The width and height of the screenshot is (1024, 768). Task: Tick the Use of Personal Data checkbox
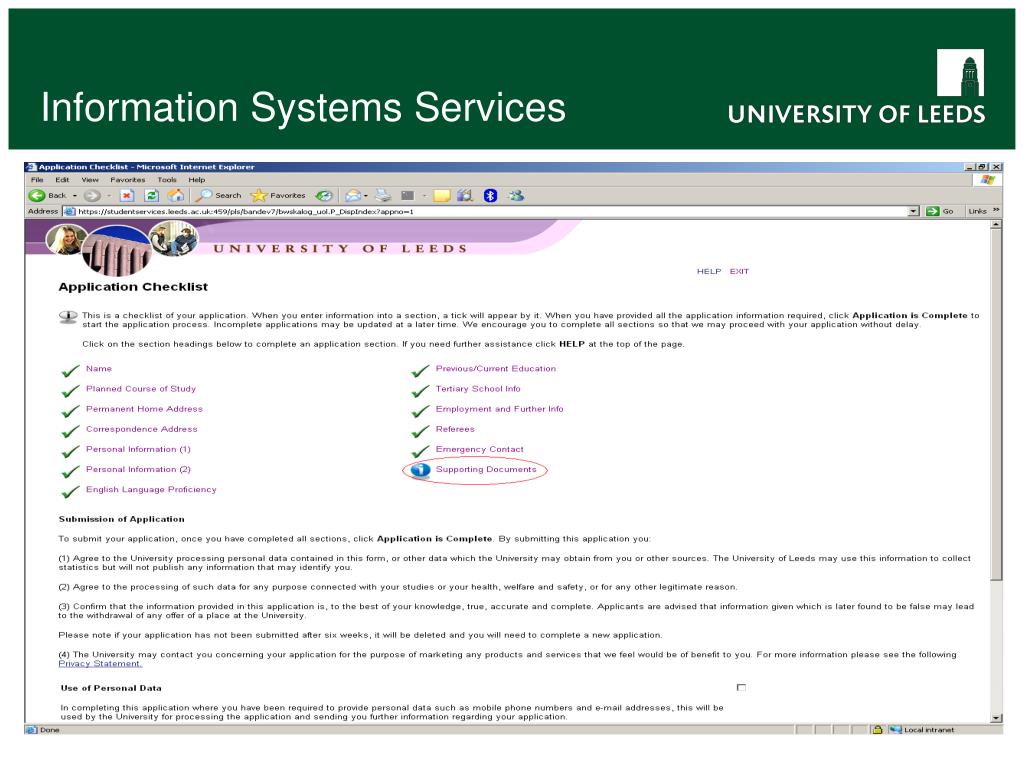coord(741,687)
